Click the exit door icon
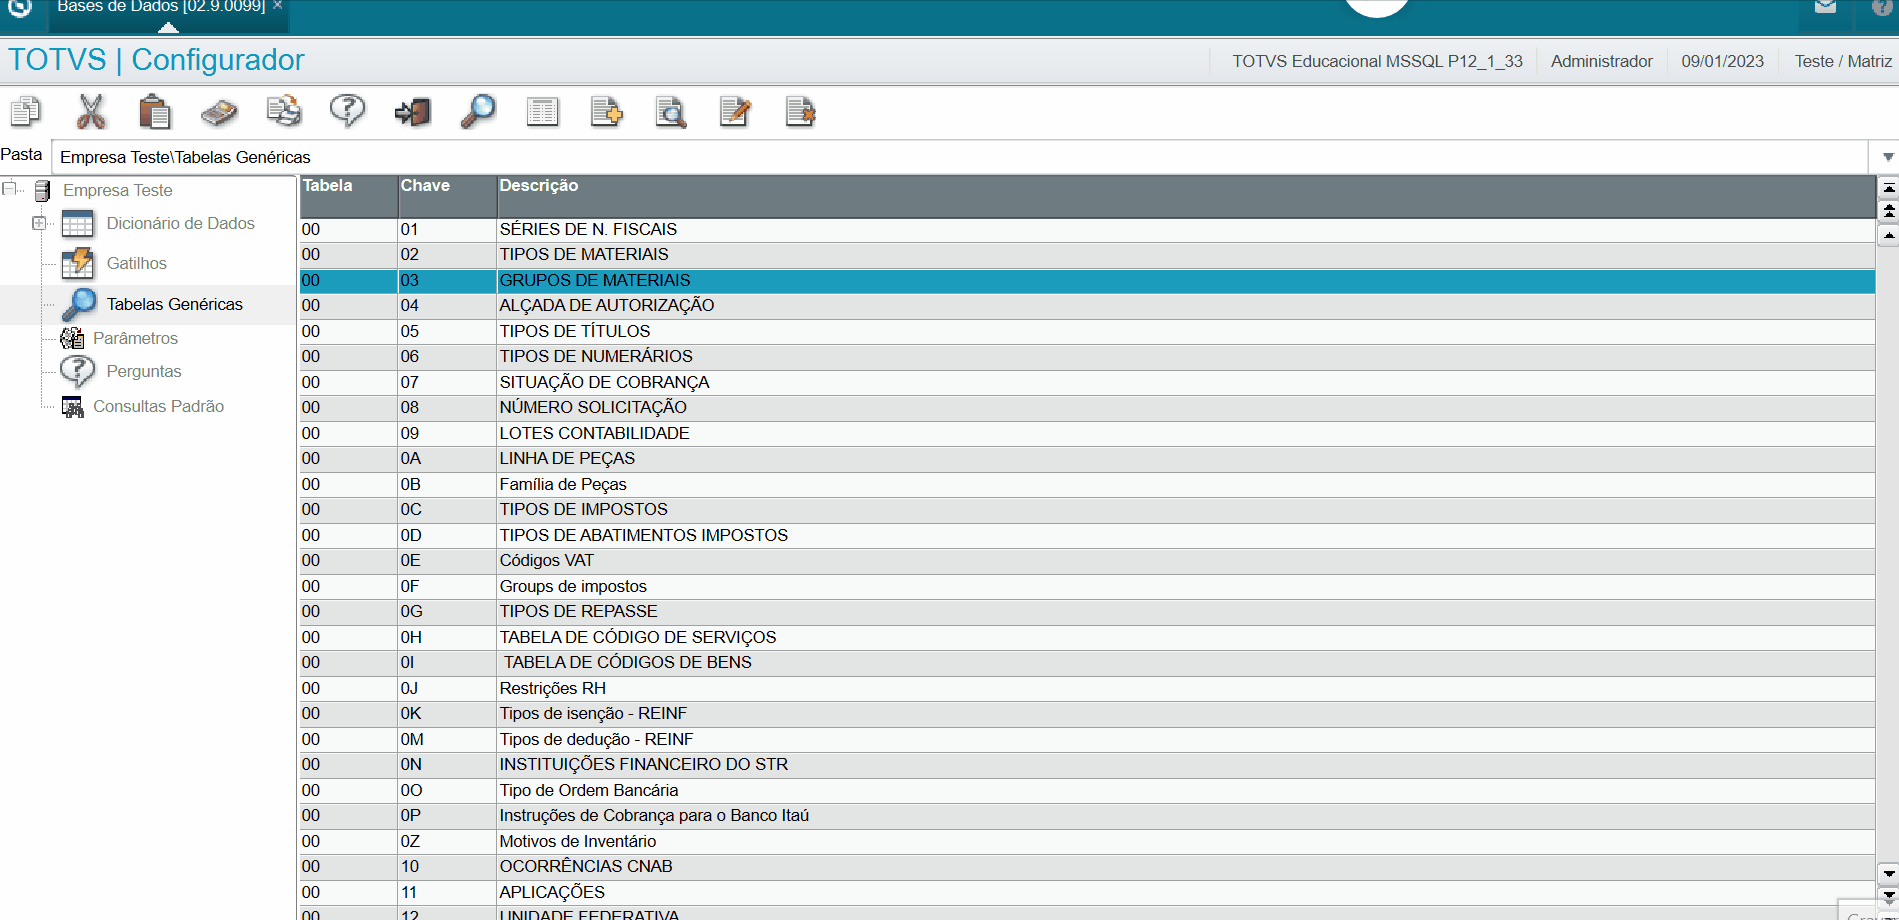This screenshot has height=920, width=1899. [x=412, y=112]
